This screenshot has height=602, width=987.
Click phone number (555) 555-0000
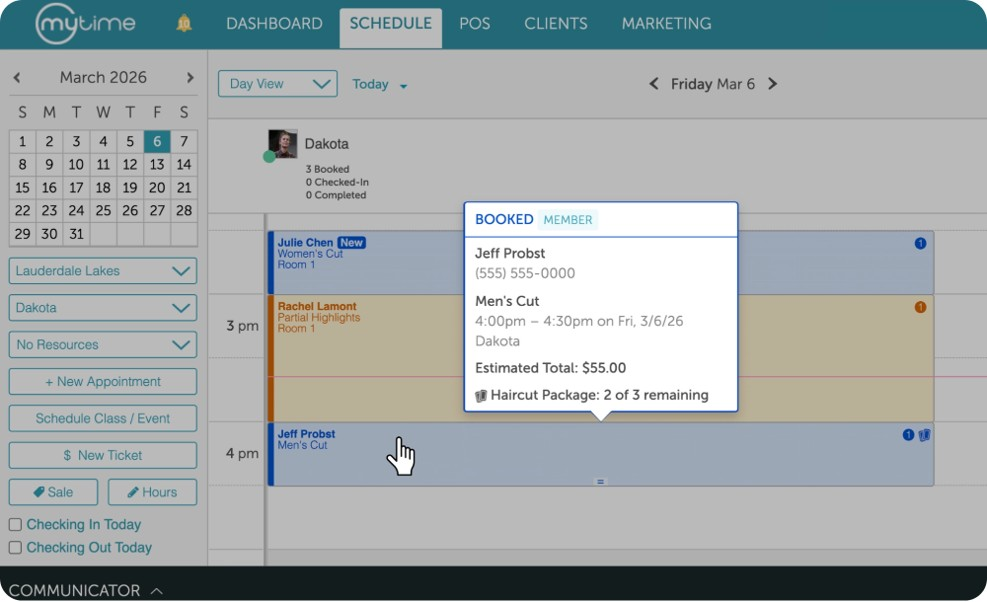(525, 273)
